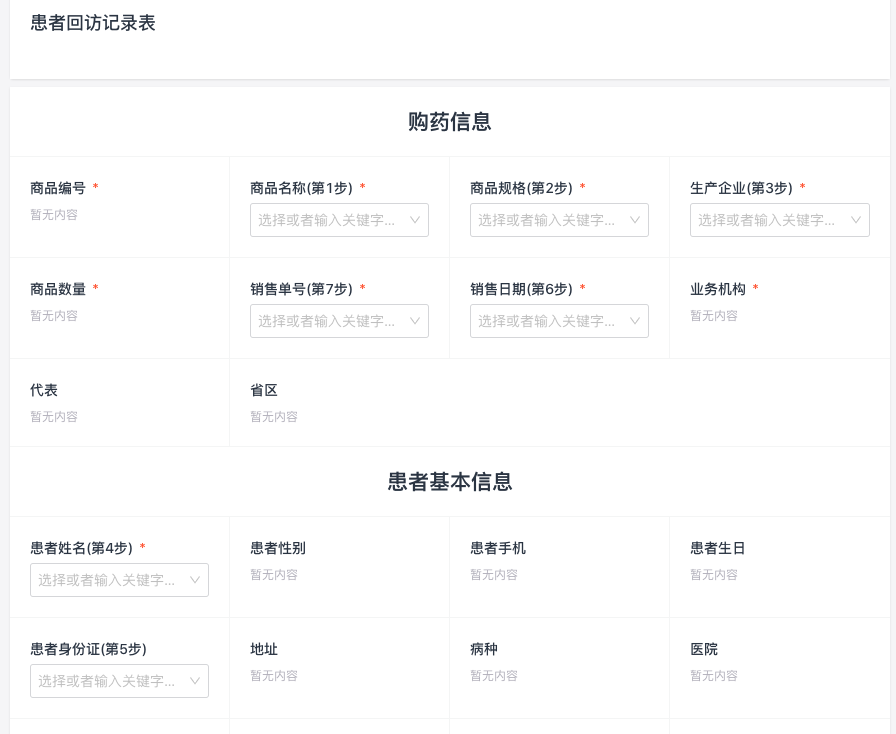Click the chevron arrow in 销售日期 dropdown
The width and height of the screenshot is (896, 734).
[635, 321]
